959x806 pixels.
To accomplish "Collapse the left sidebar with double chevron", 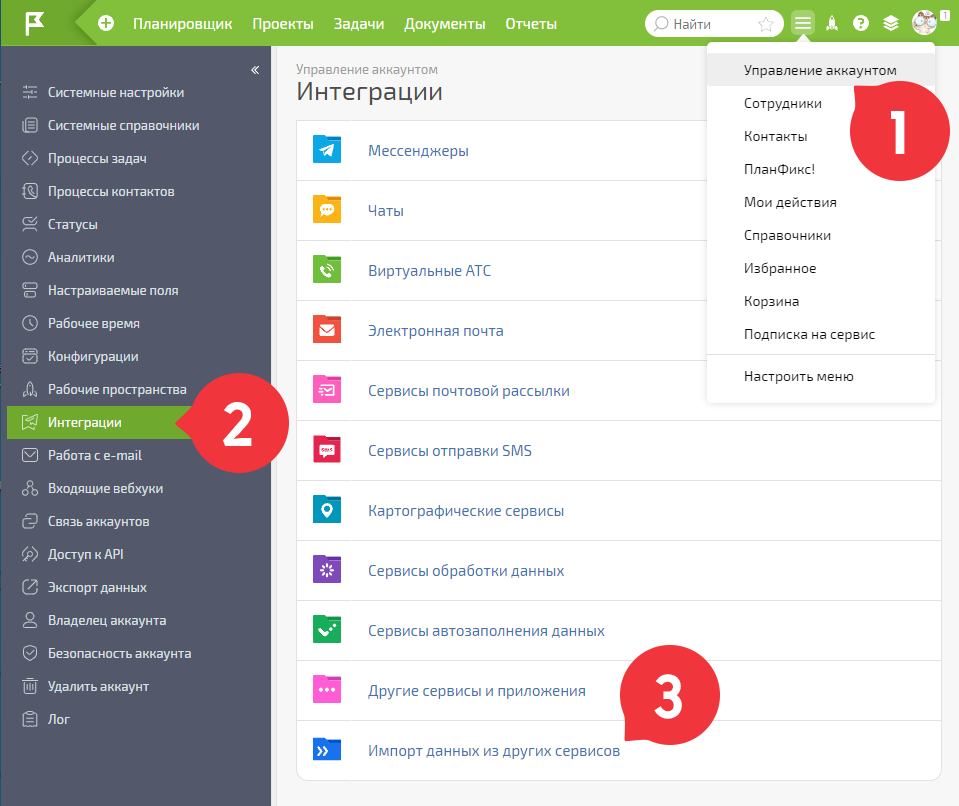I will tap(255, 70).
